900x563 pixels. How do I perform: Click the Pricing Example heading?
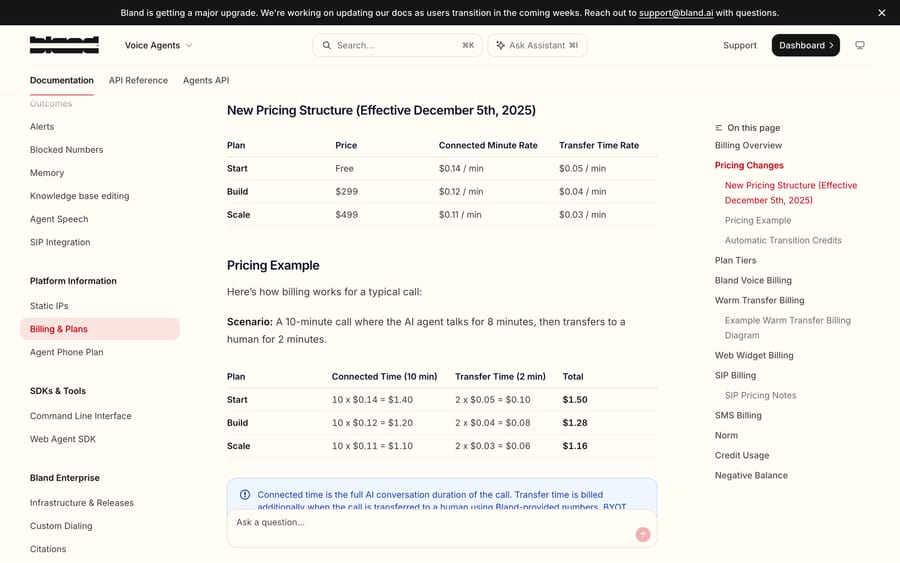(x=273, y=265)
